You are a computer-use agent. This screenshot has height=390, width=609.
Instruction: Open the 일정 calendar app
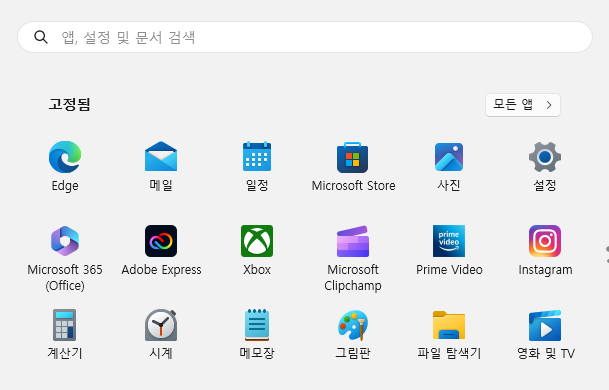click(x=257, y=157)
